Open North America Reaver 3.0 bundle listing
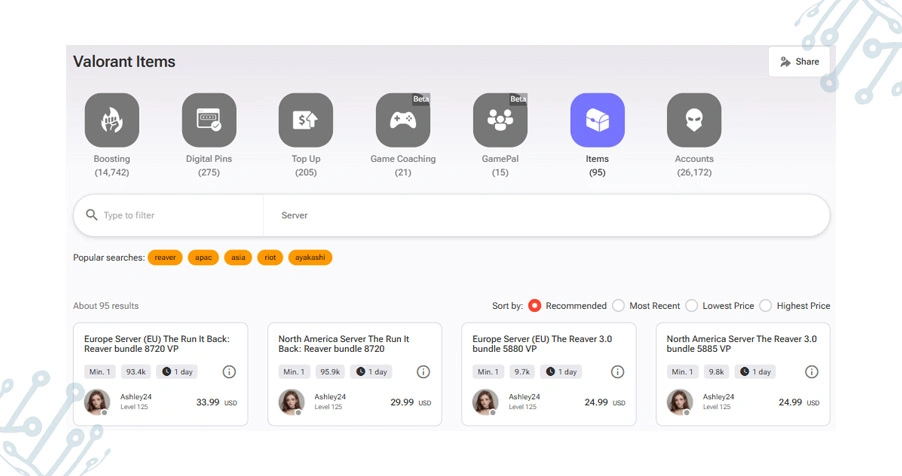The image size is (902, 476). click(x=741, y=344)
